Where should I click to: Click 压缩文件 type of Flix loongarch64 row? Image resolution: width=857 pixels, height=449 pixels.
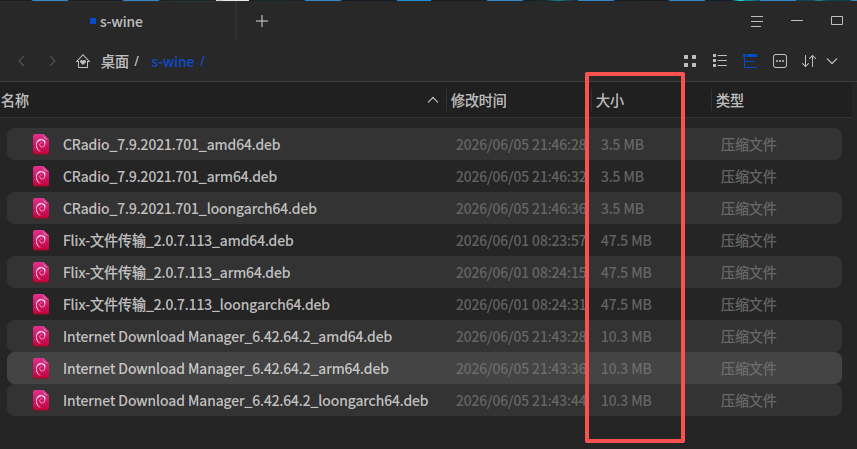(x=748, y=305)
